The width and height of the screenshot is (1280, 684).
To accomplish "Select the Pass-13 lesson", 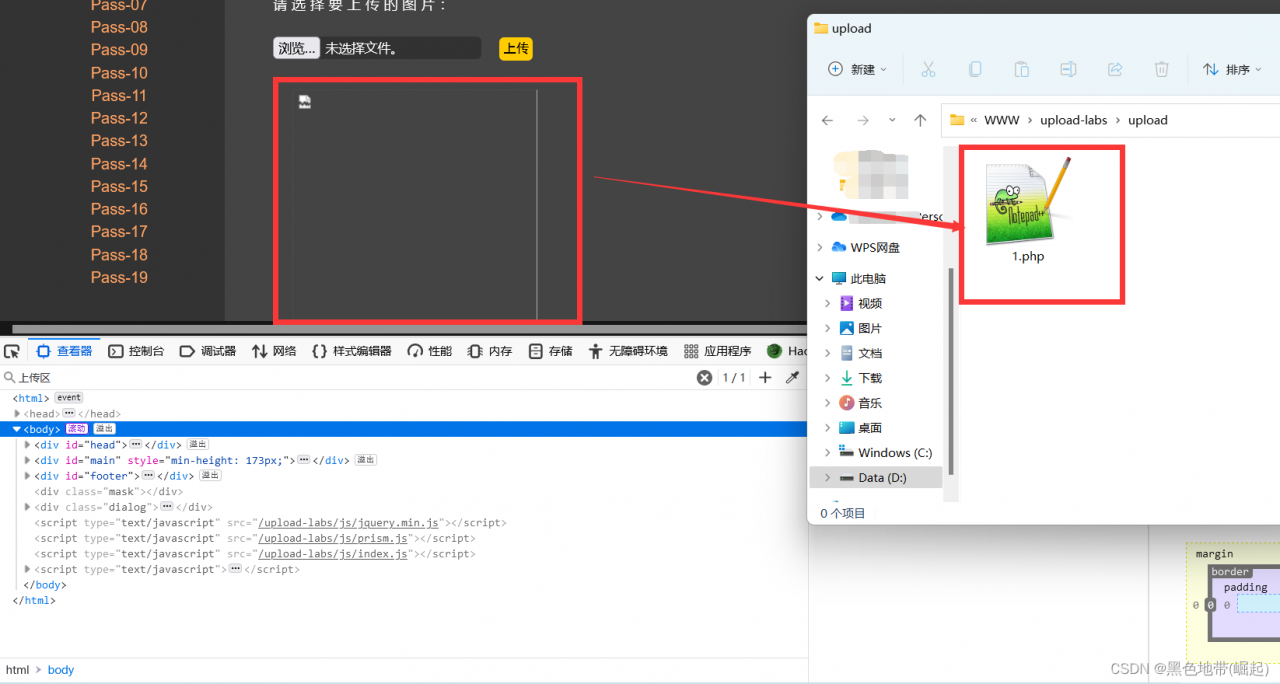I will click(x=119, y=141).
